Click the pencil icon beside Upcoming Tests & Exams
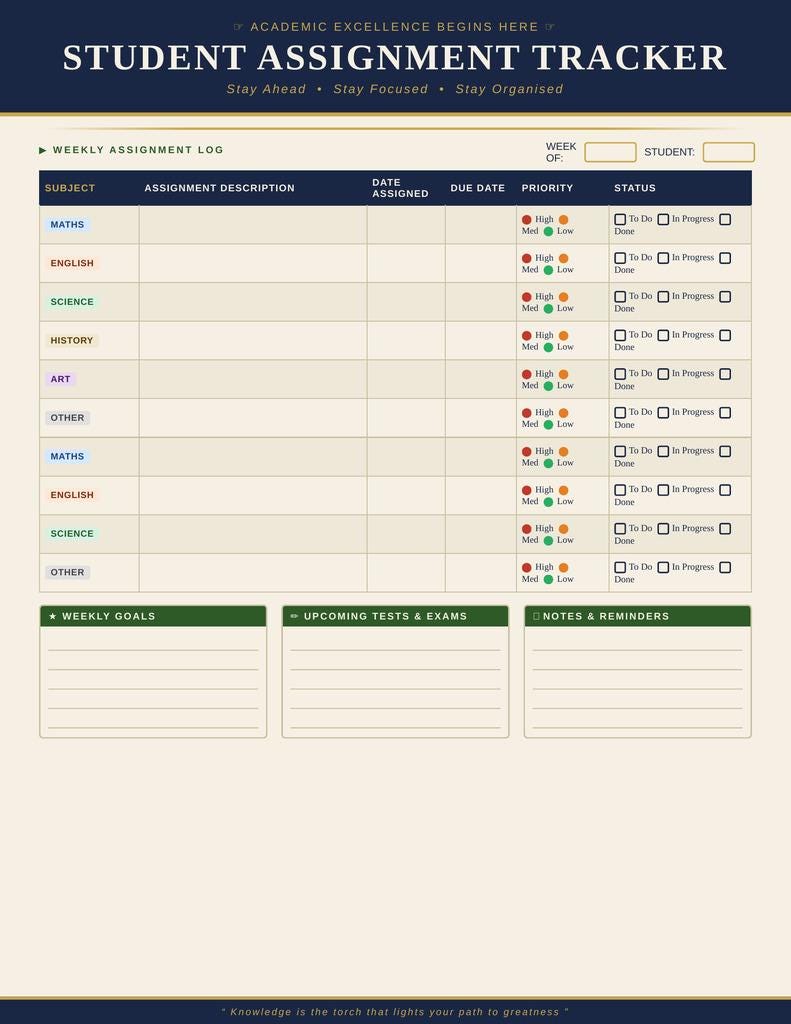 (295, 616)
